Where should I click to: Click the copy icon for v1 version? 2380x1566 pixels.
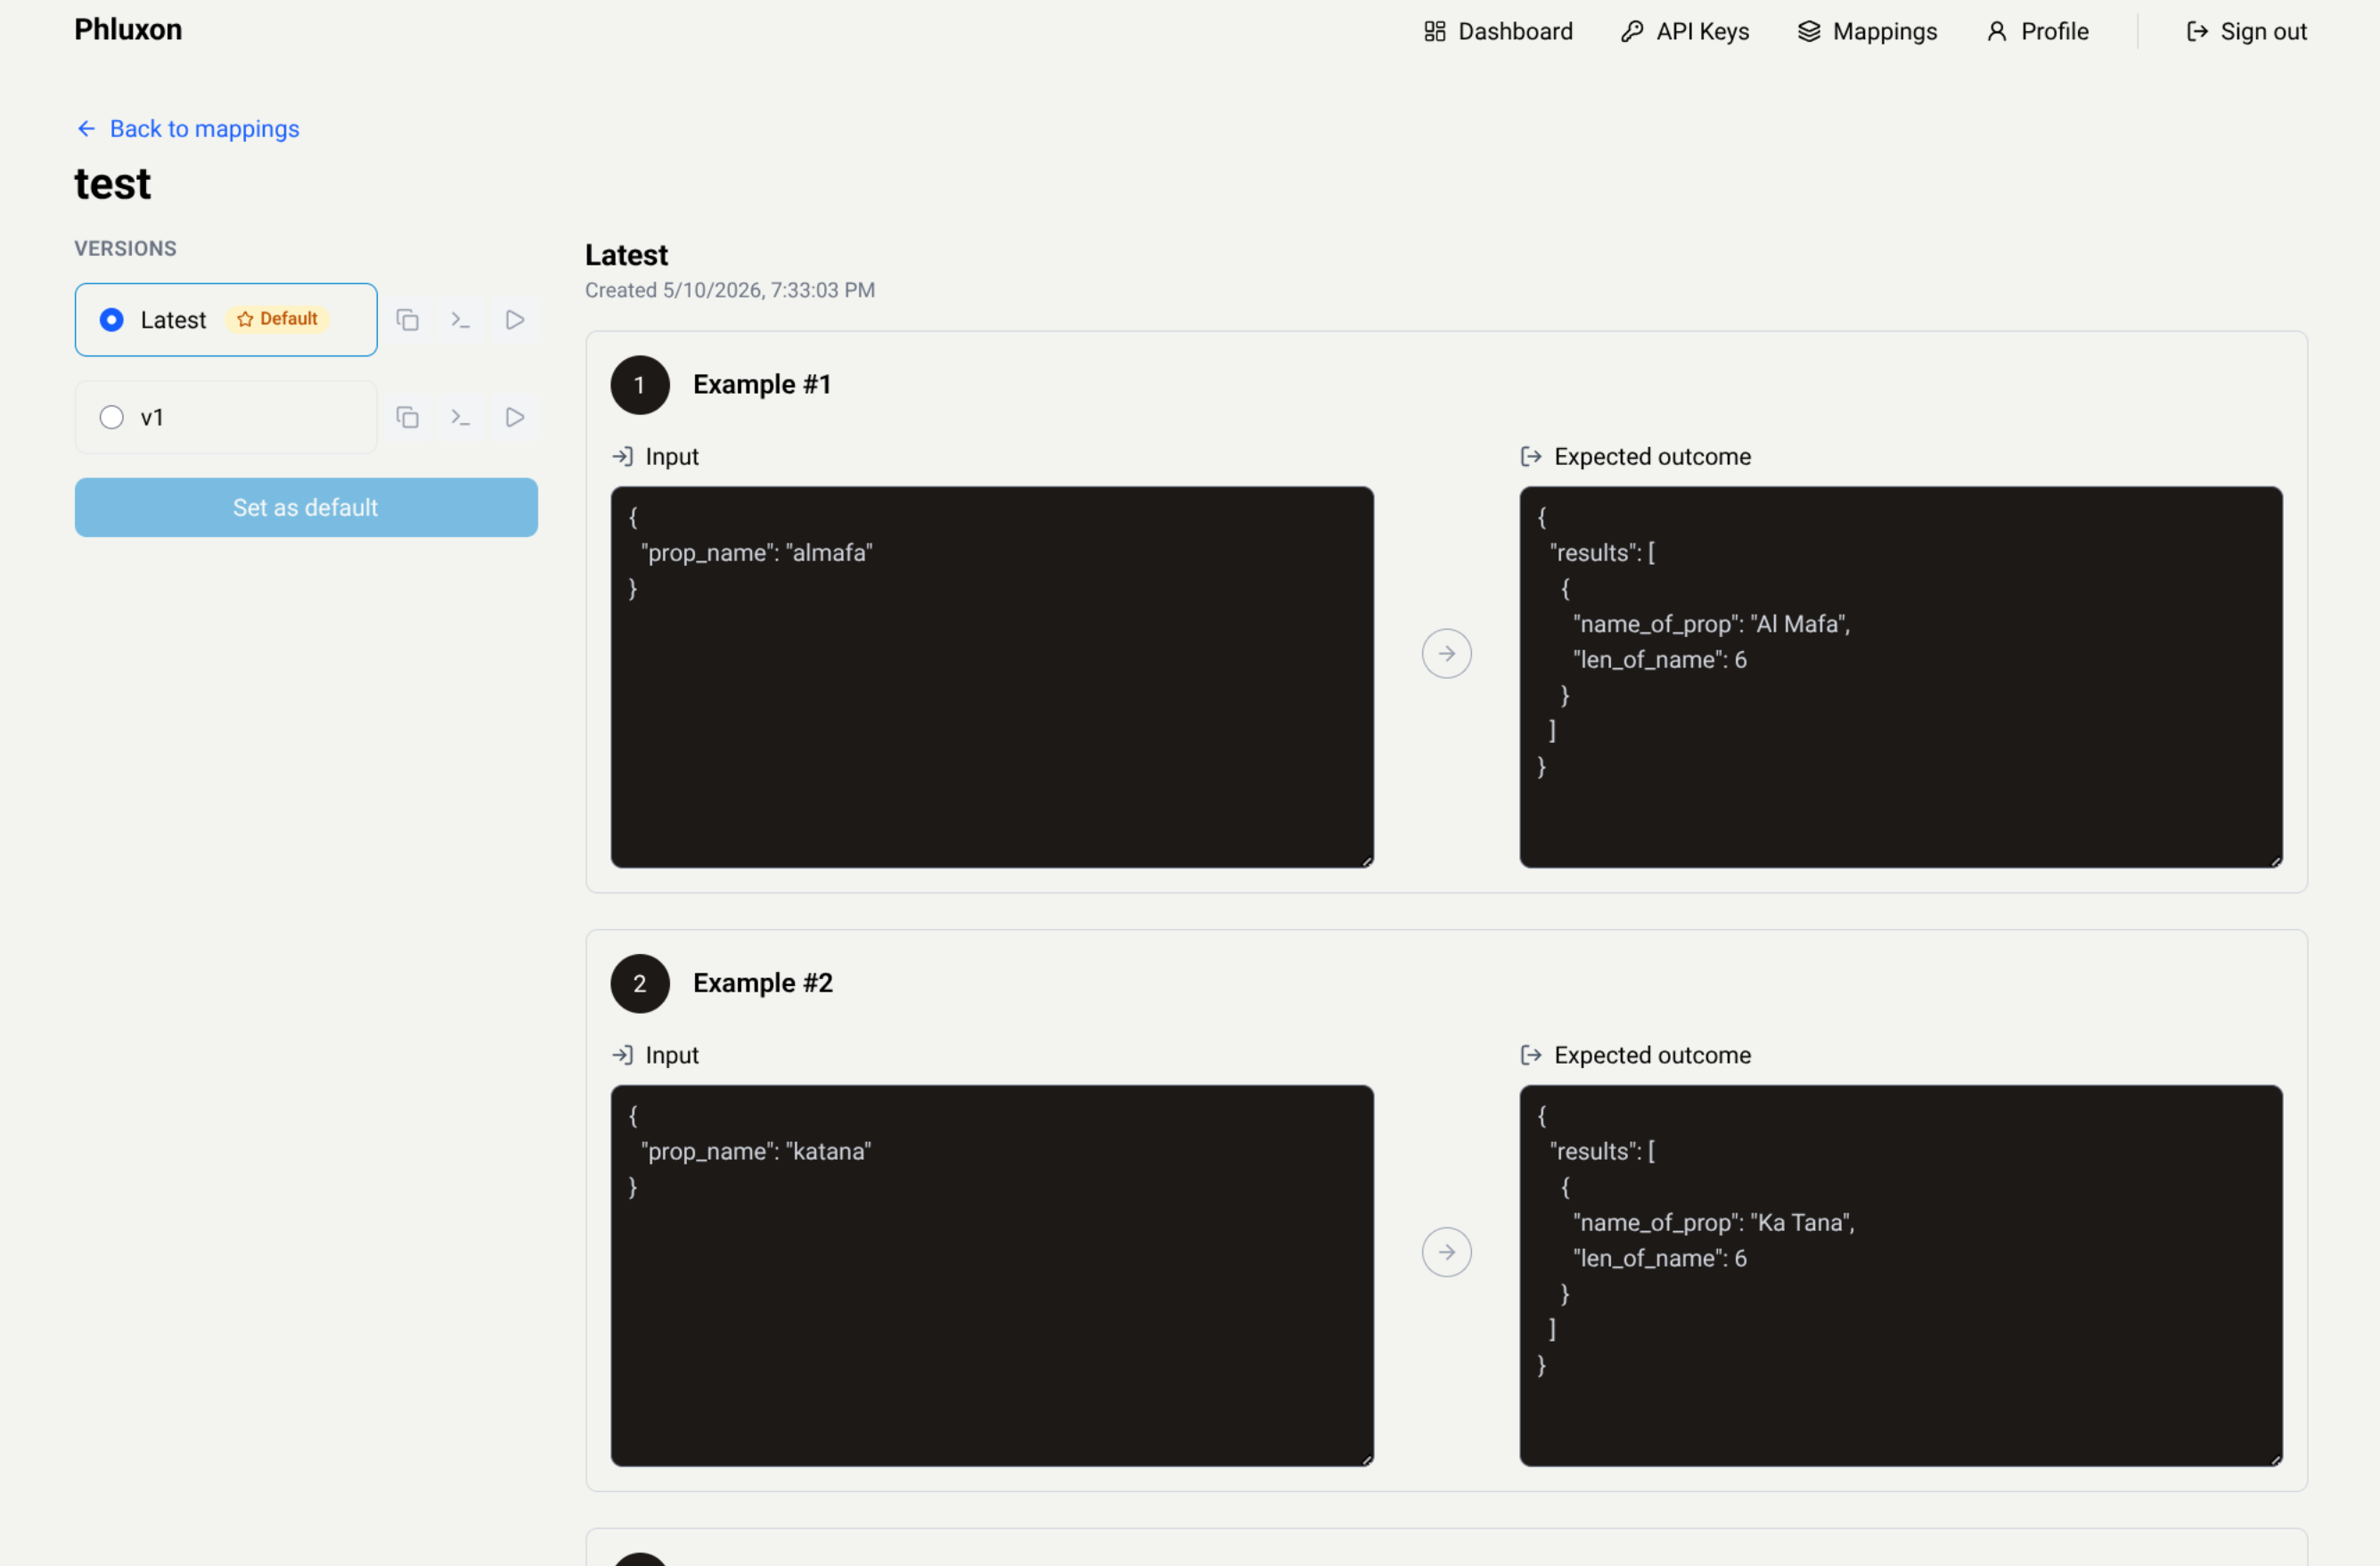click(407, 417)
